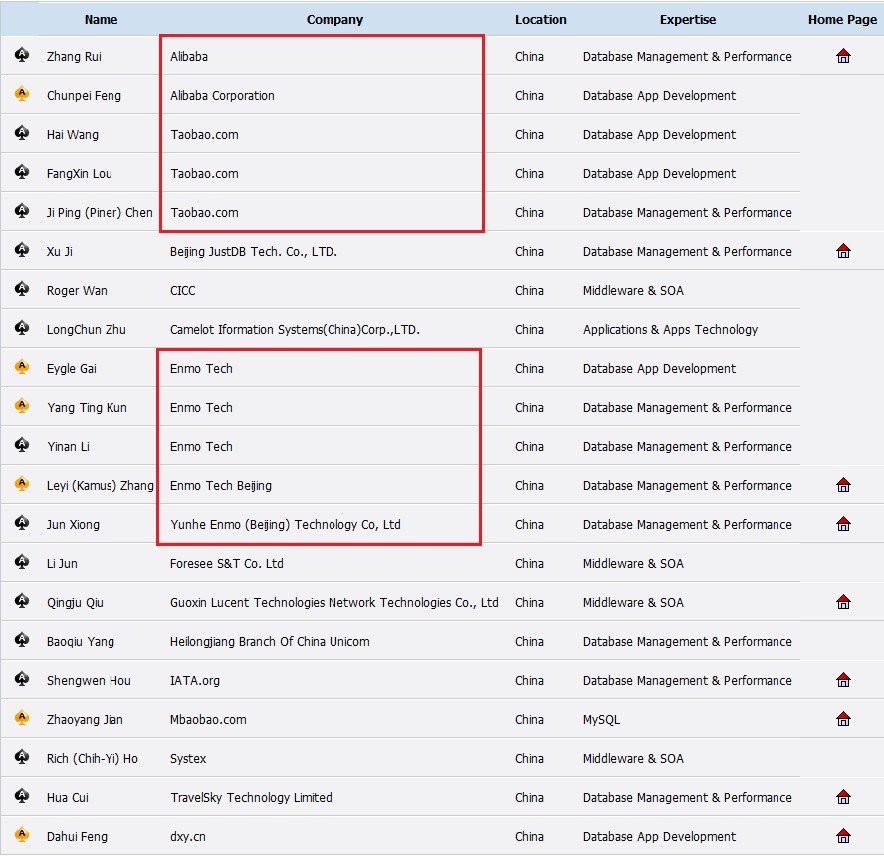Select the name Zhaoyang Jian
The image size is (884, 857).
85,719
